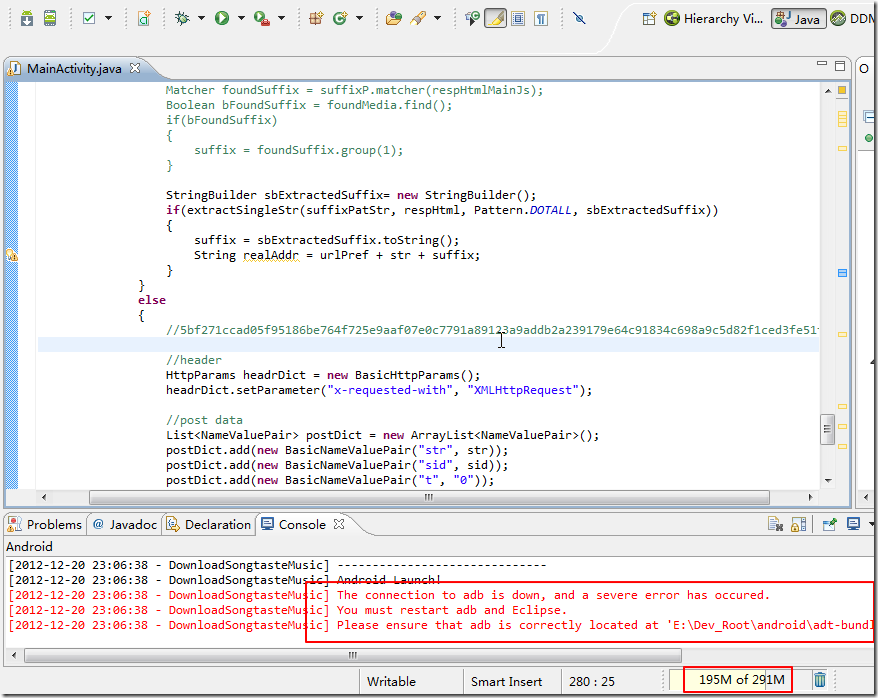Open the Android SDK Manager icon
Image resolution: width=878 pixels, height=698 pixels.
27,18
